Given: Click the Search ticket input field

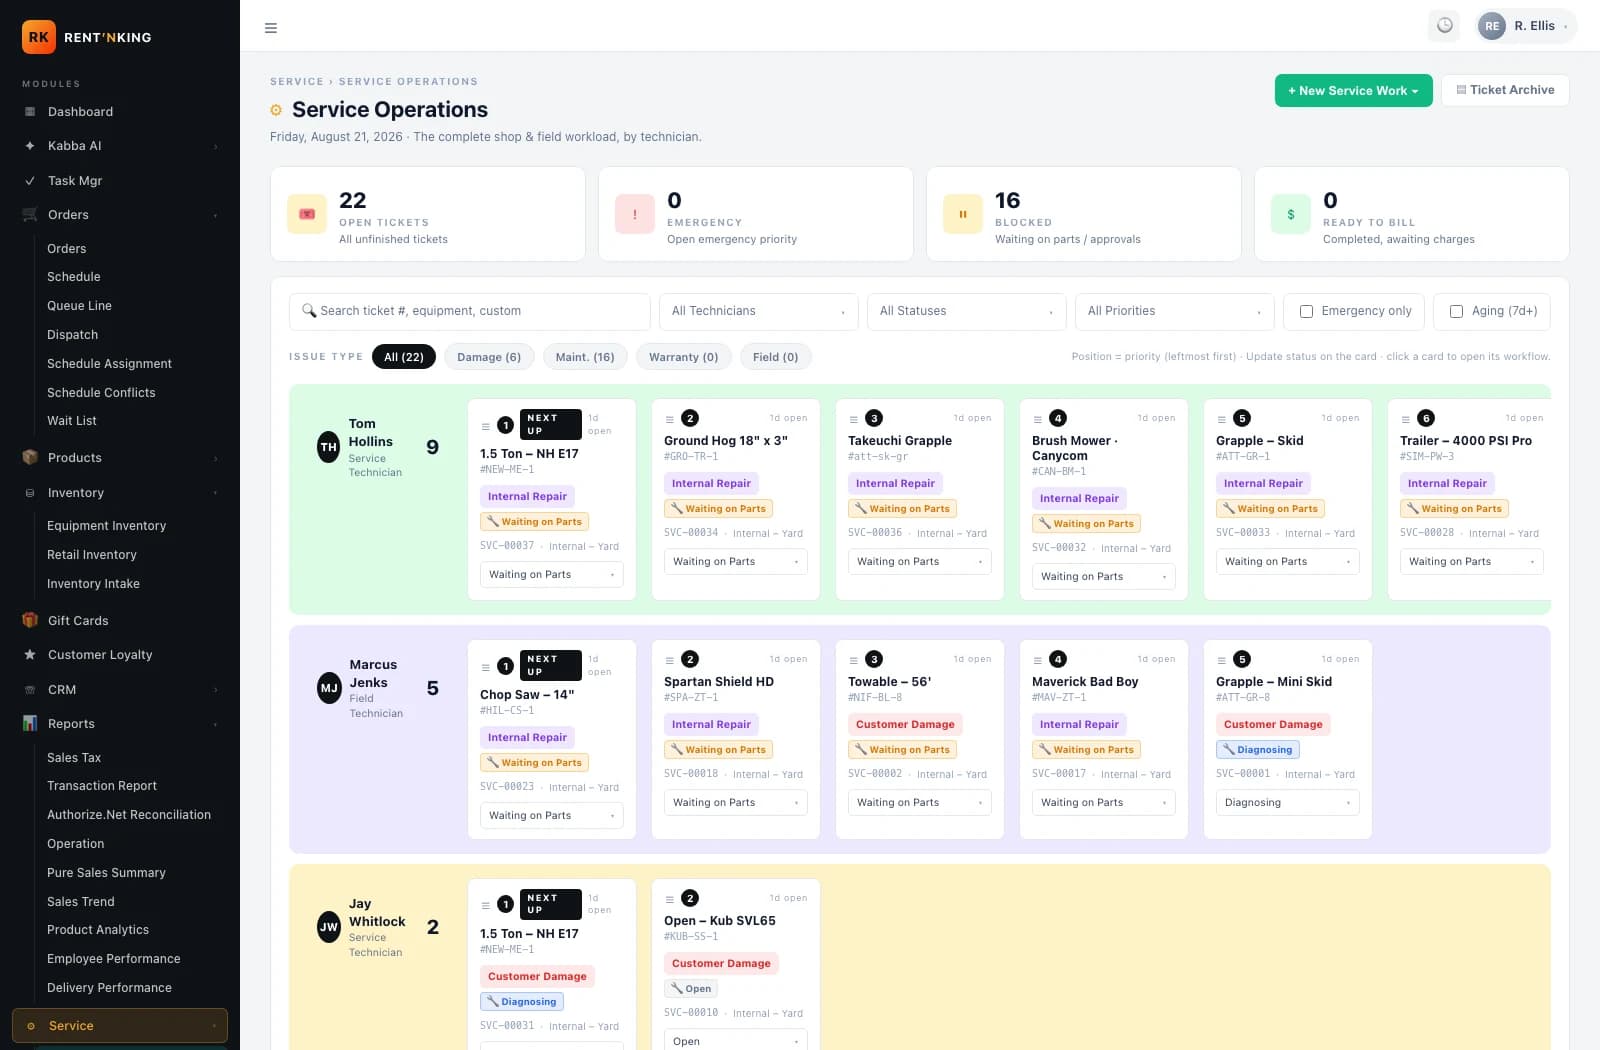Looking at the screenshot, I should [x=470, y=311].
